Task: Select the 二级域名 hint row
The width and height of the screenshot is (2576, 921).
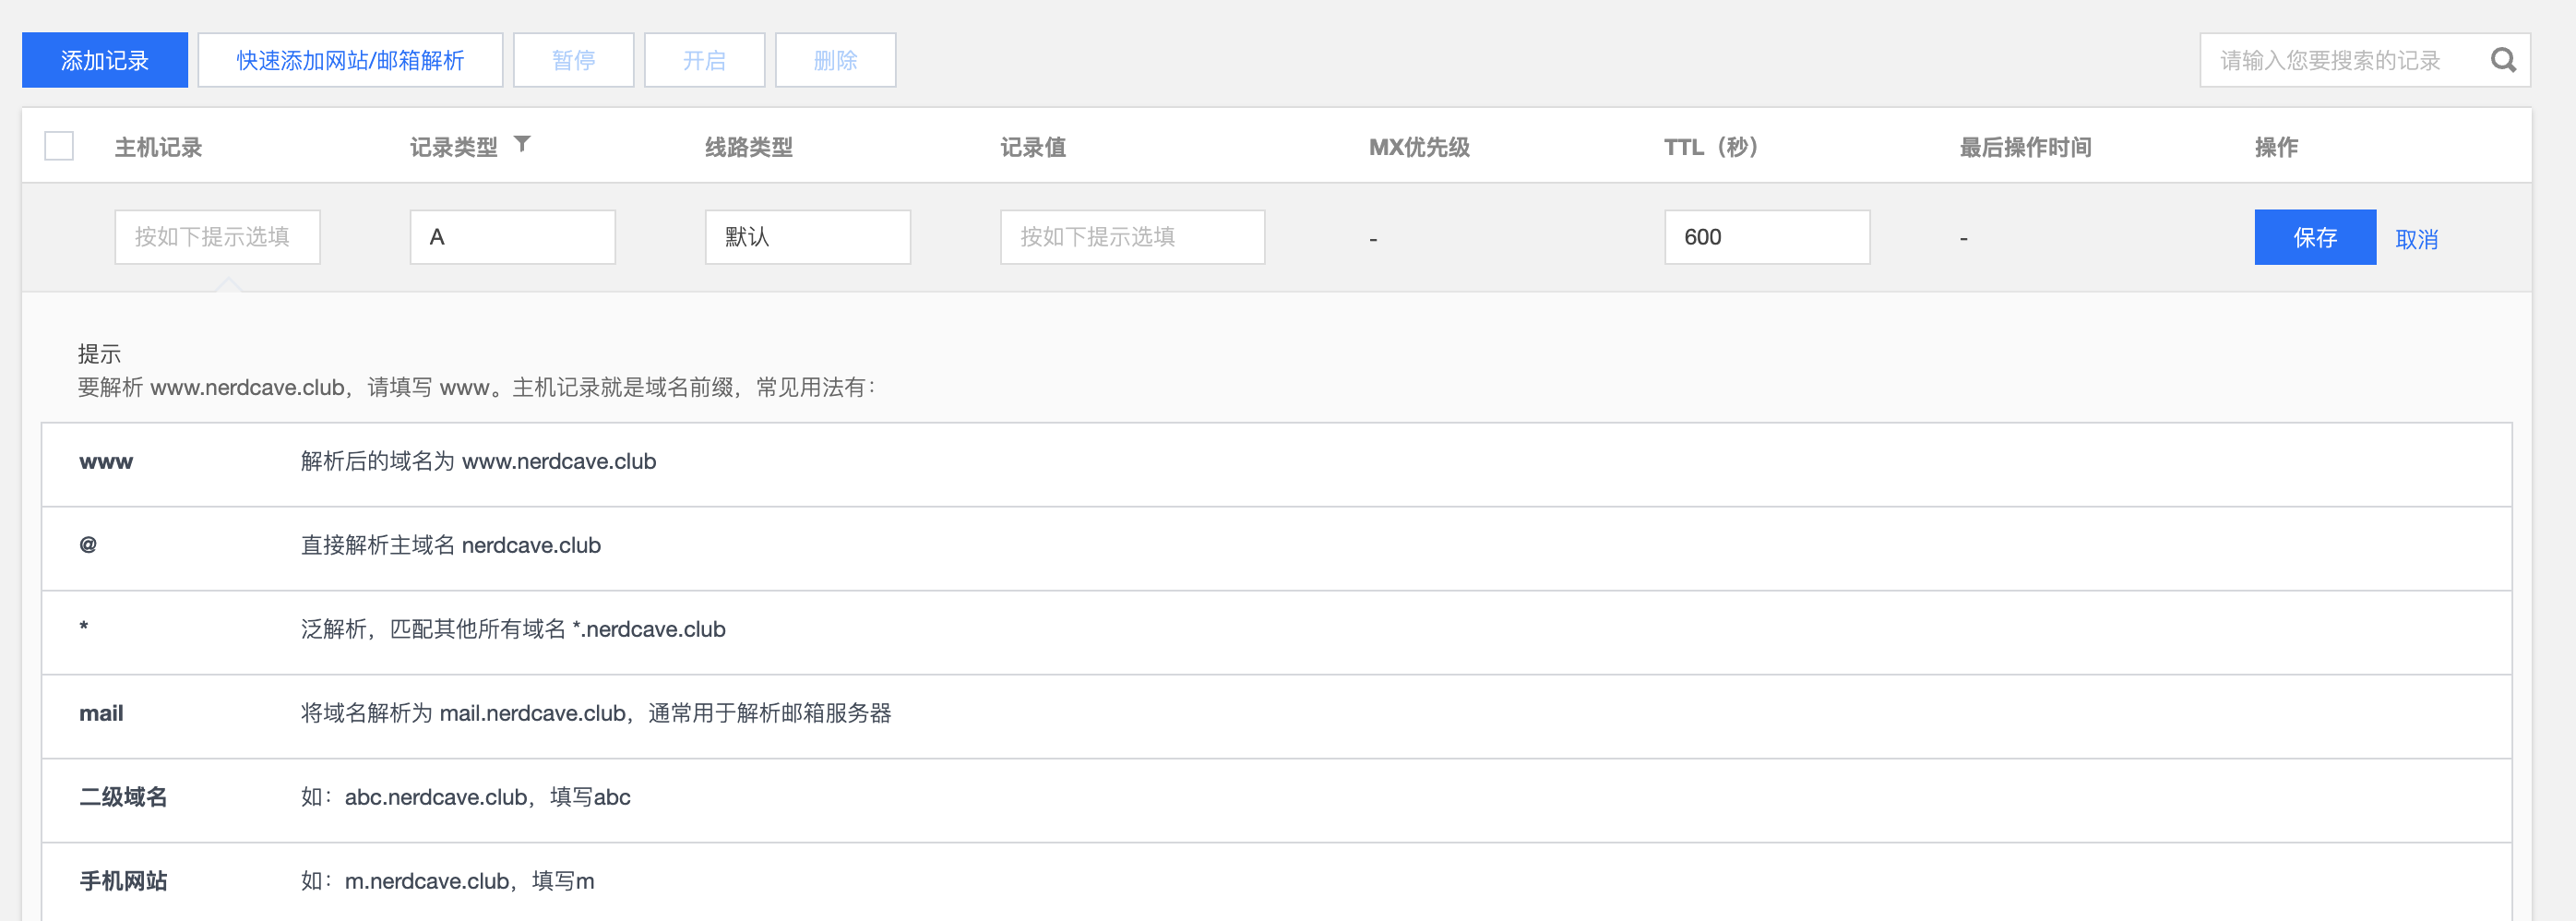Action: coord(1277,800)
